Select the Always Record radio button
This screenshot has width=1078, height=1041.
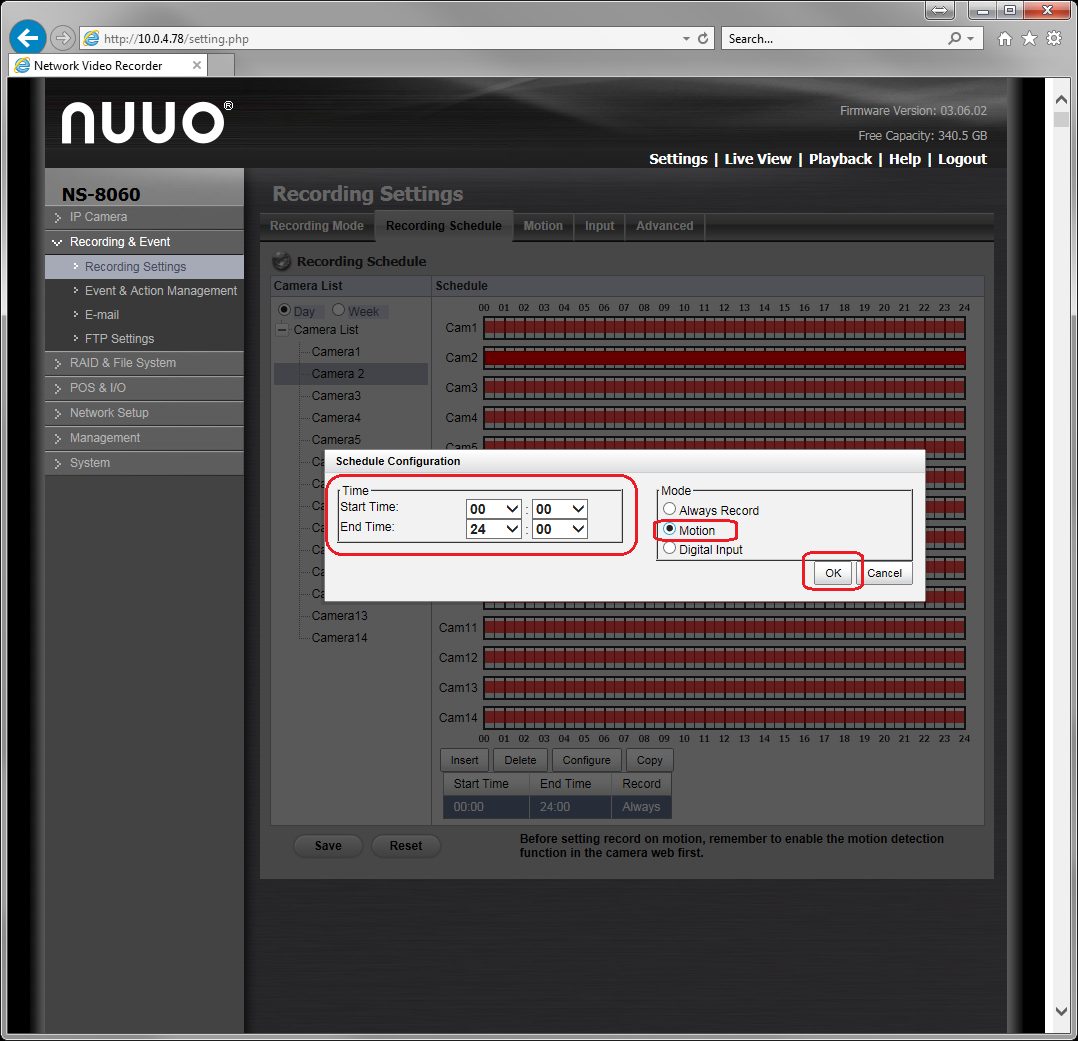tap(670, 510)
